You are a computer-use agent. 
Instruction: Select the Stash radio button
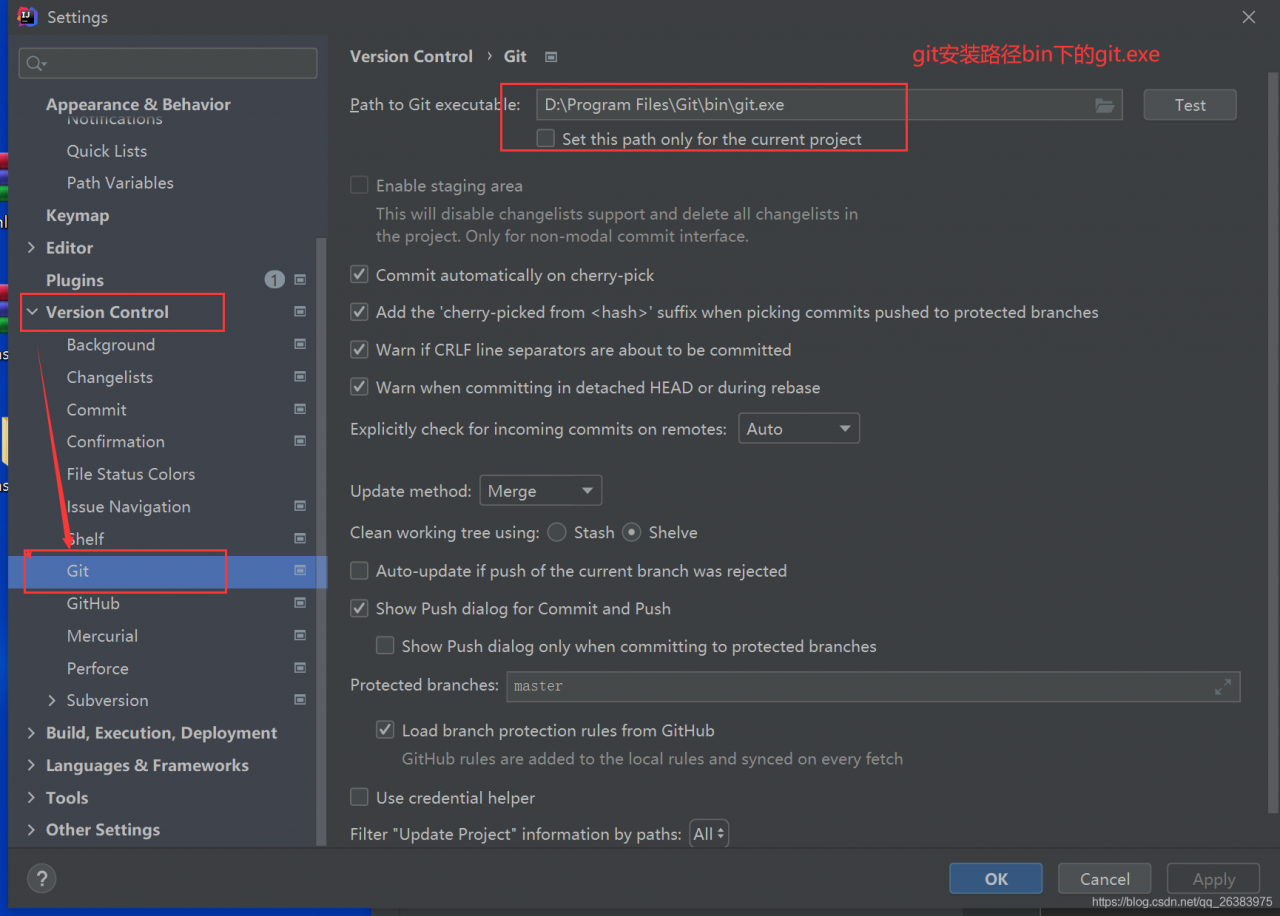coord(556,532)
